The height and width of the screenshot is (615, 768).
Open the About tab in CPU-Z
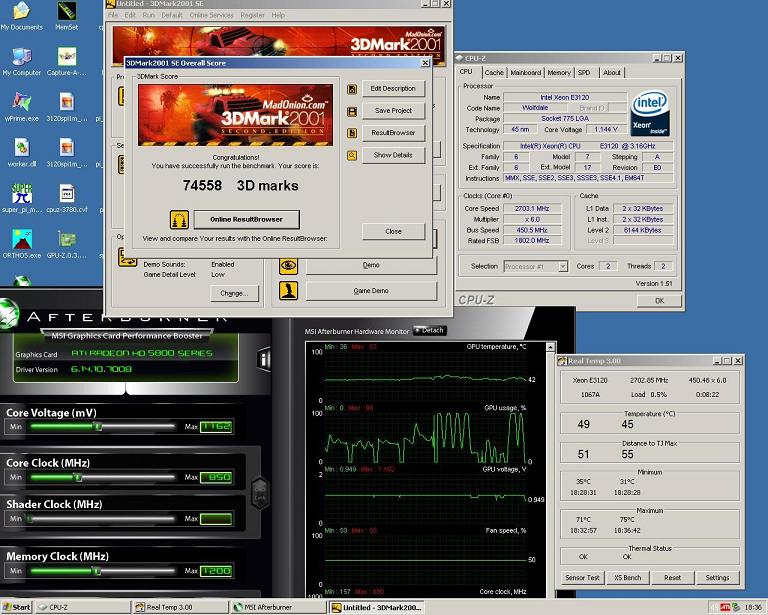612,72
